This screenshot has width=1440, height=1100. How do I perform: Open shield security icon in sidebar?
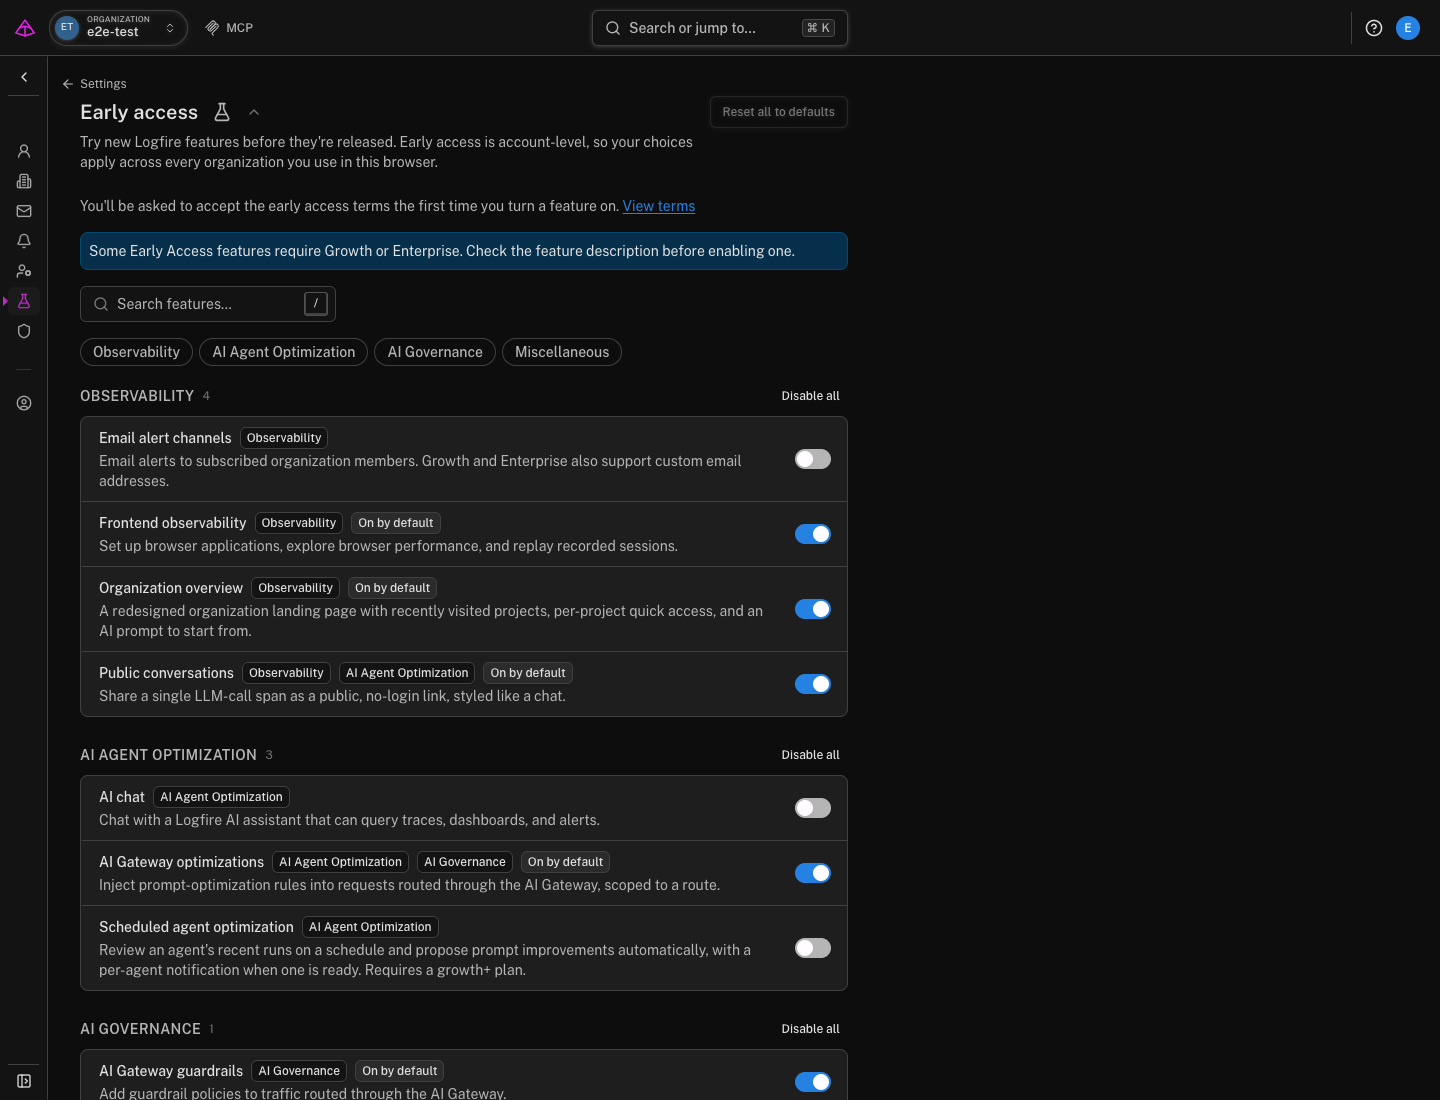point(24,331)
